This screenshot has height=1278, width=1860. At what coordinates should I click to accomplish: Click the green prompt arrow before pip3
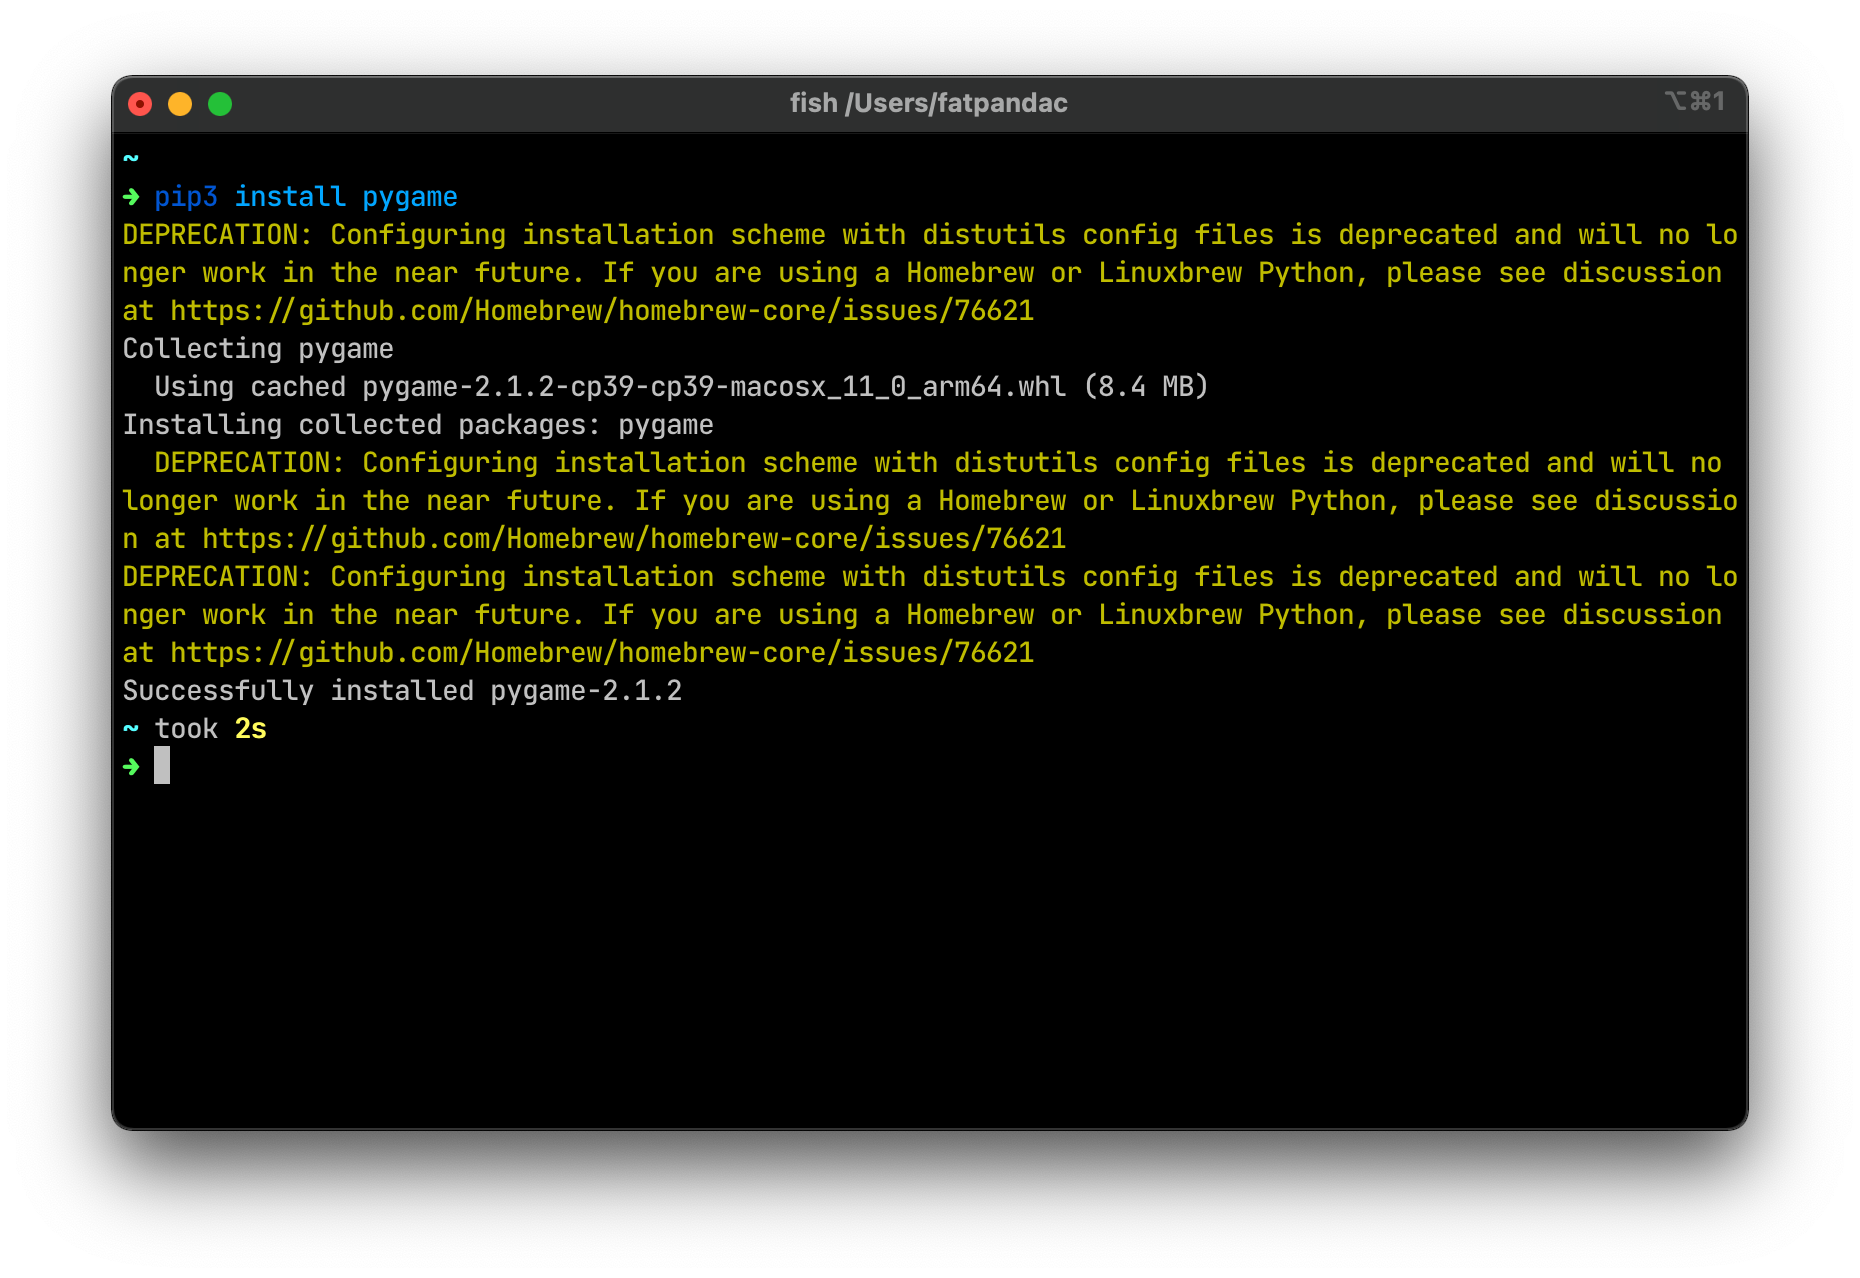click(131, 197)
